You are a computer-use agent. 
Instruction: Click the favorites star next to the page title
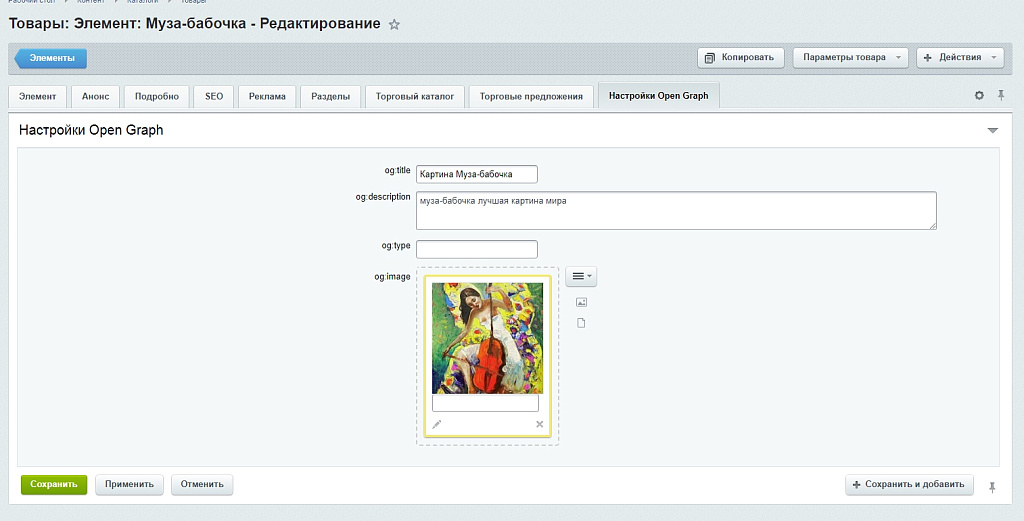394,24
